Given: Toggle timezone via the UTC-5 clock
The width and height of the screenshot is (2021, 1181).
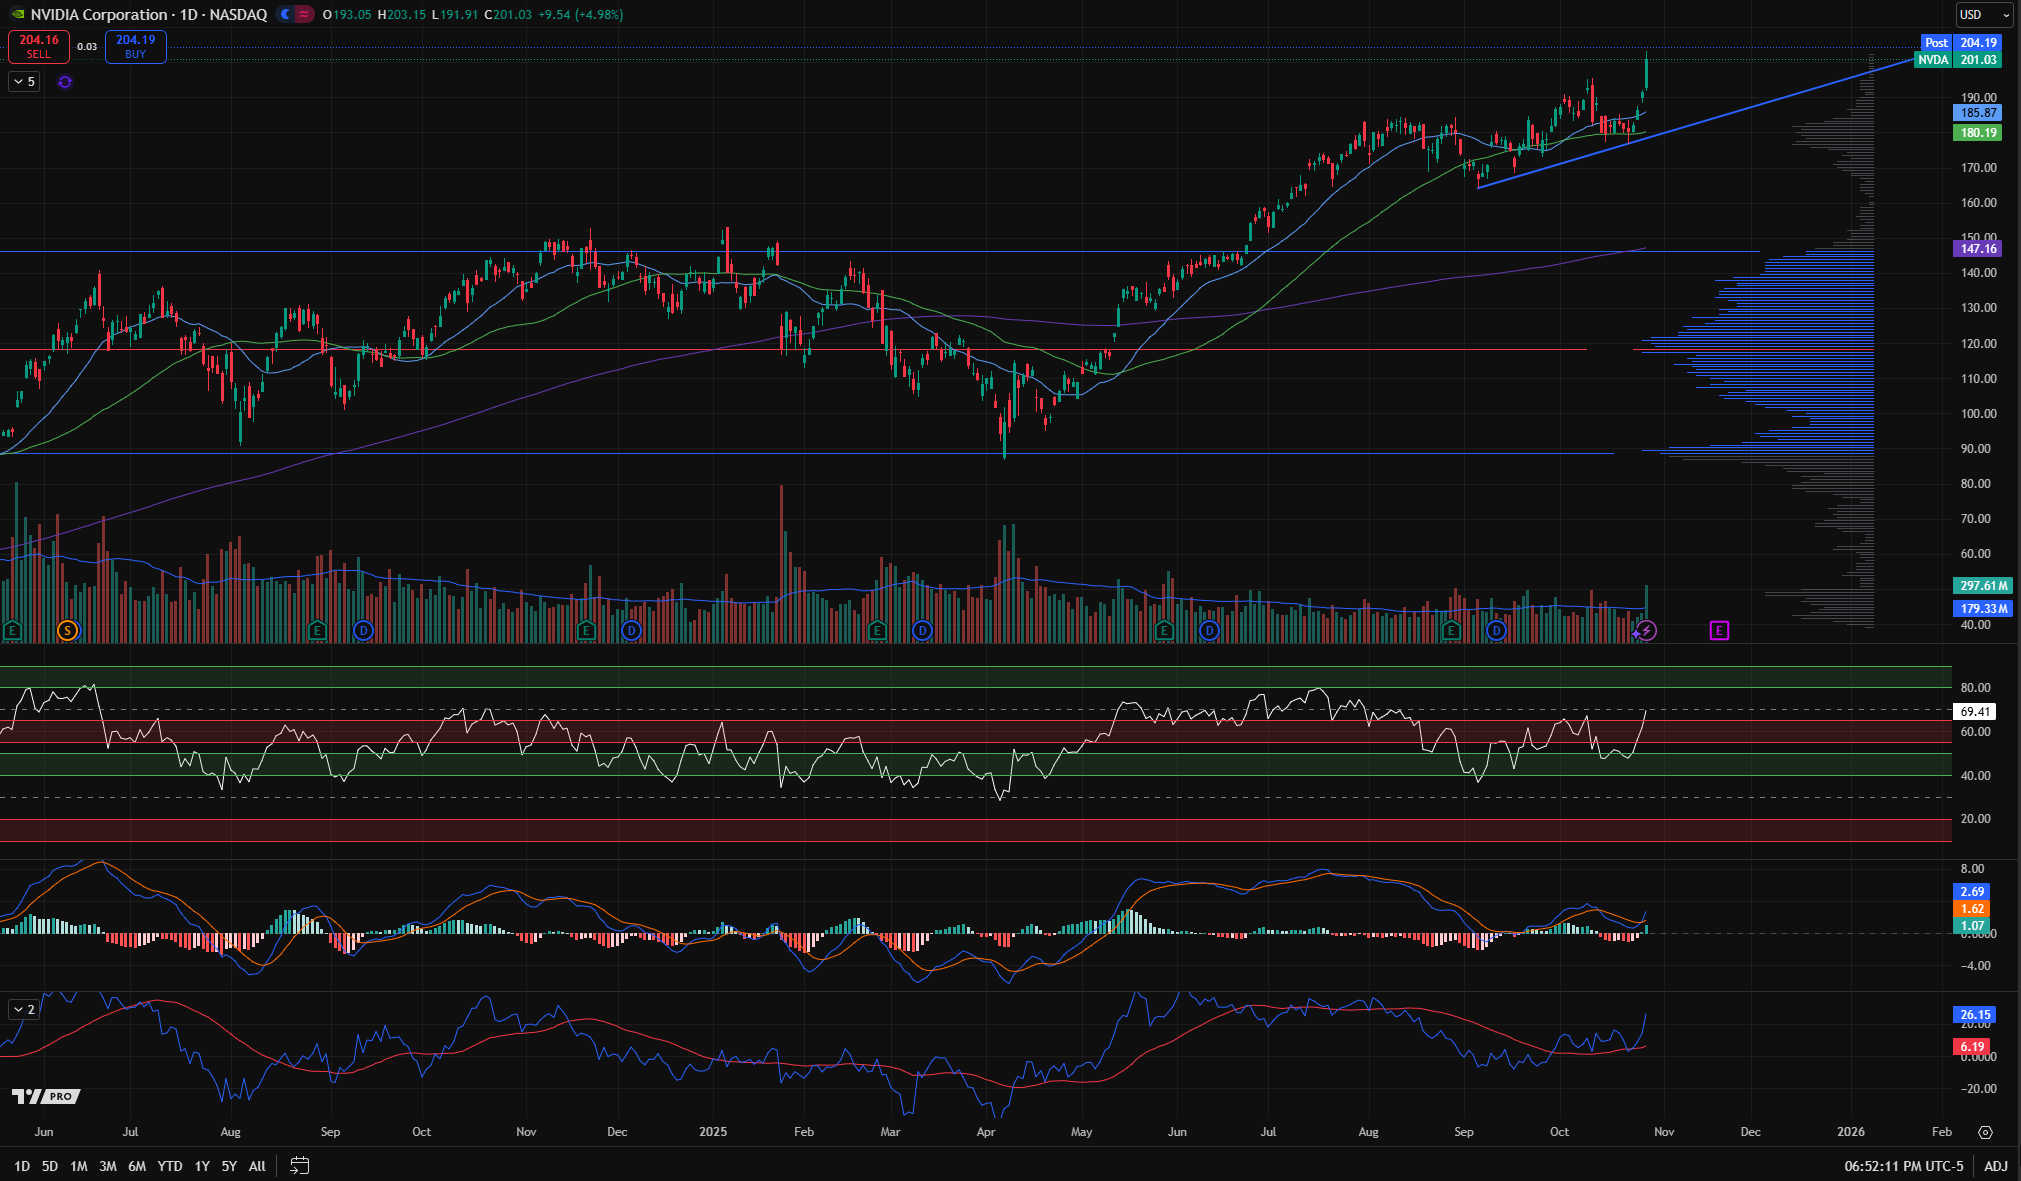Looking at the screenshot, I should (1903, 1166).
